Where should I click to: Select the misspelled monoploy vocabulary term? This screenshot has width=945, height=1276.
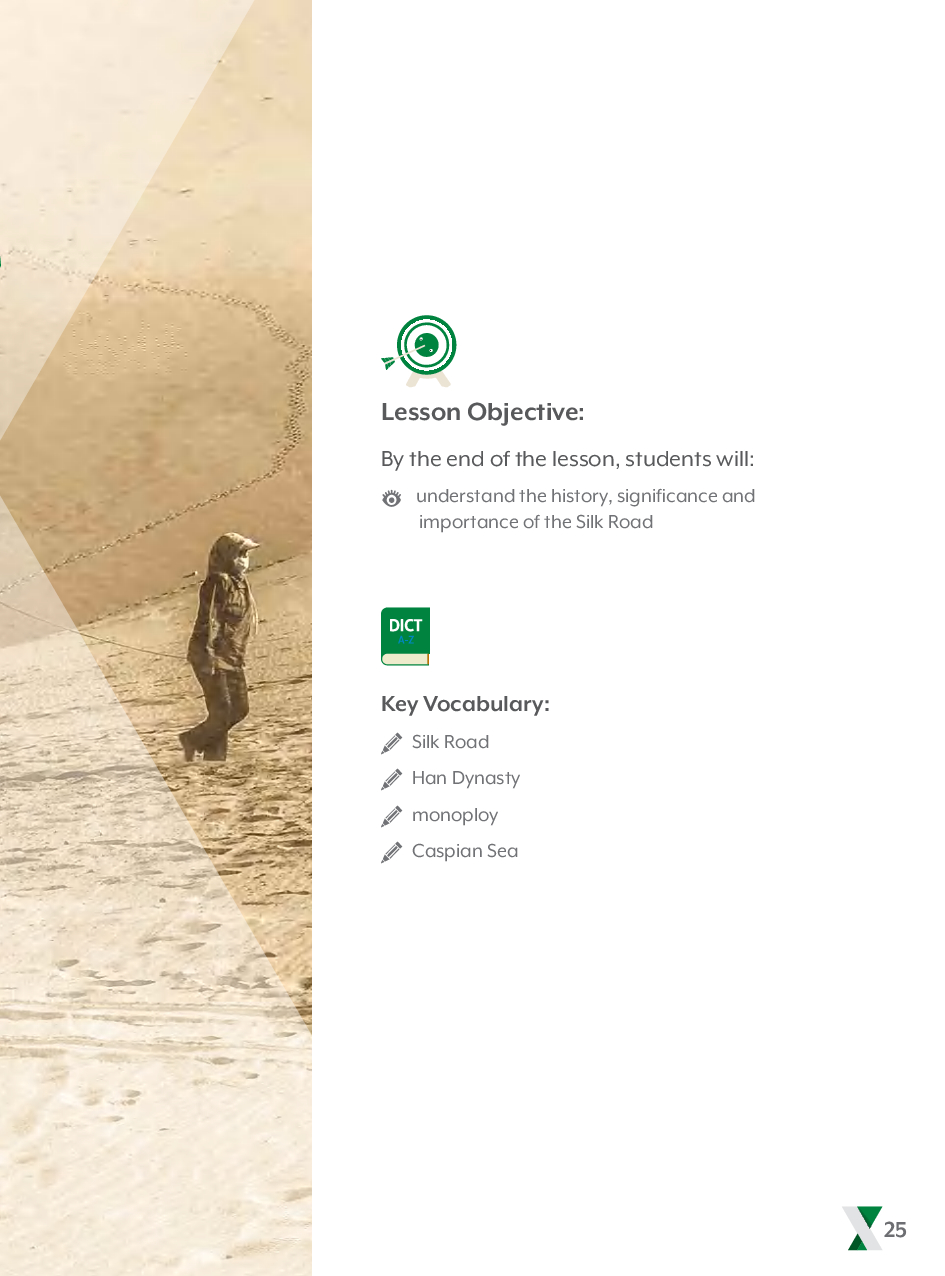click(455, 816)
